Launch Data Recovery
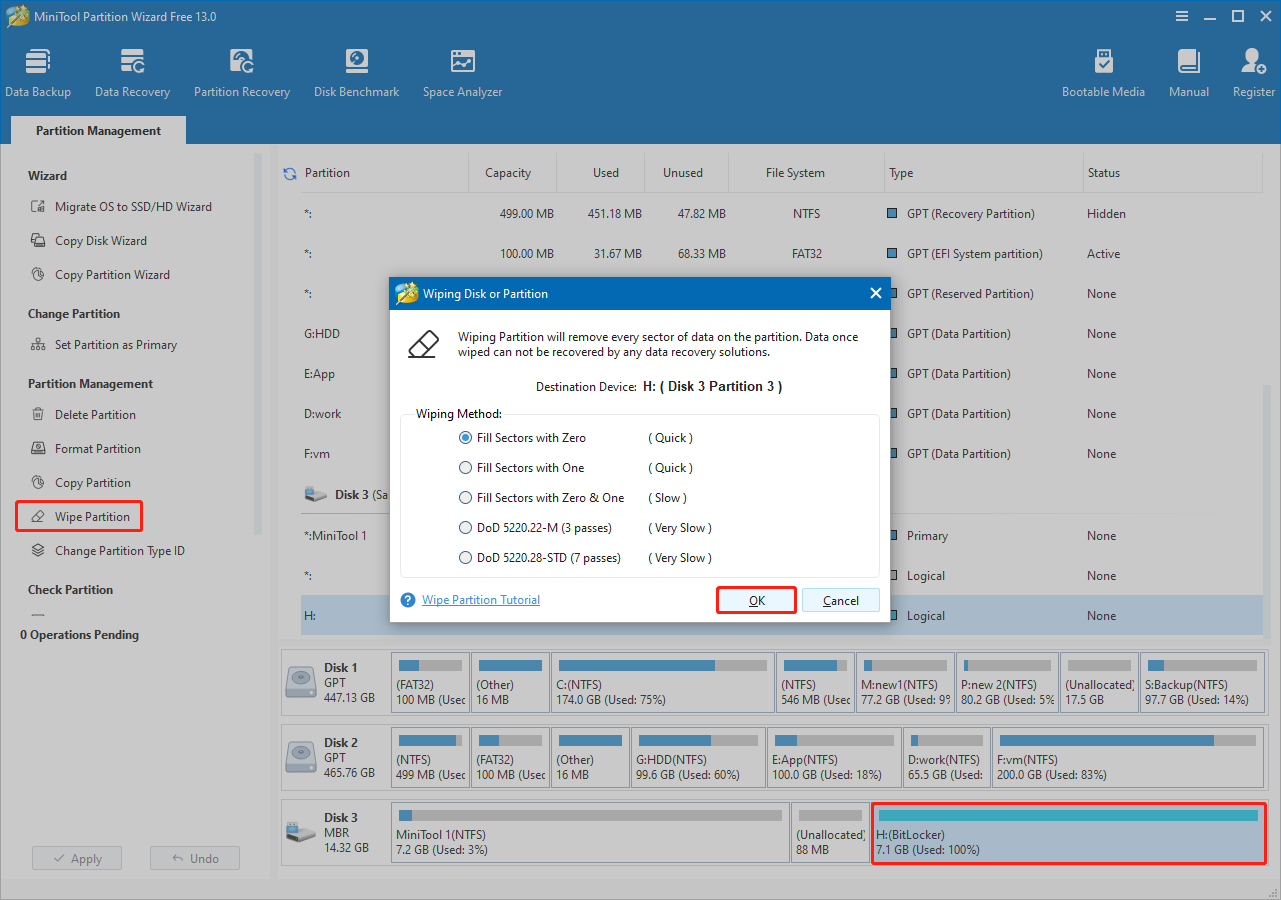The width and height of the screenshot is (1281, 900). click(131, 70)
